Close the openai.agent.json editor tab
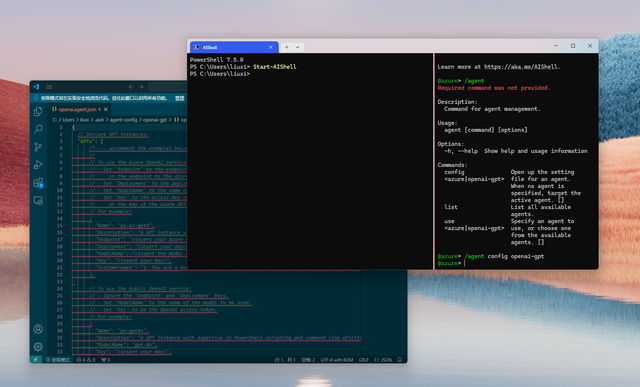The height and width of the screenshot is (387, 640). (106, 109)
